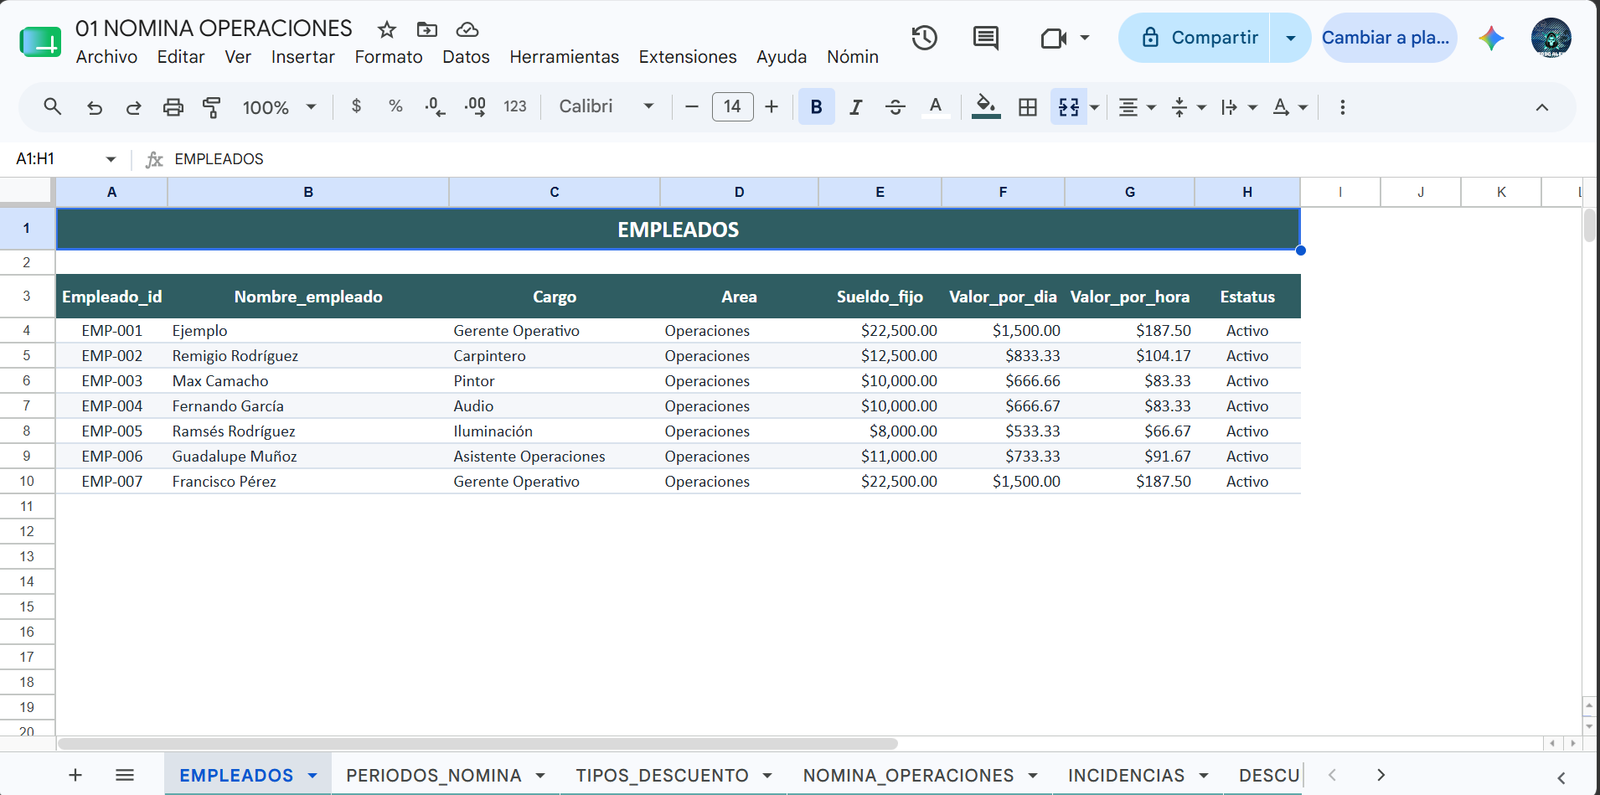Image resolution: width=1600 pixels, height=795 pixels.
Task: Open the Google Sheets home icon
Action: (40, 42)
